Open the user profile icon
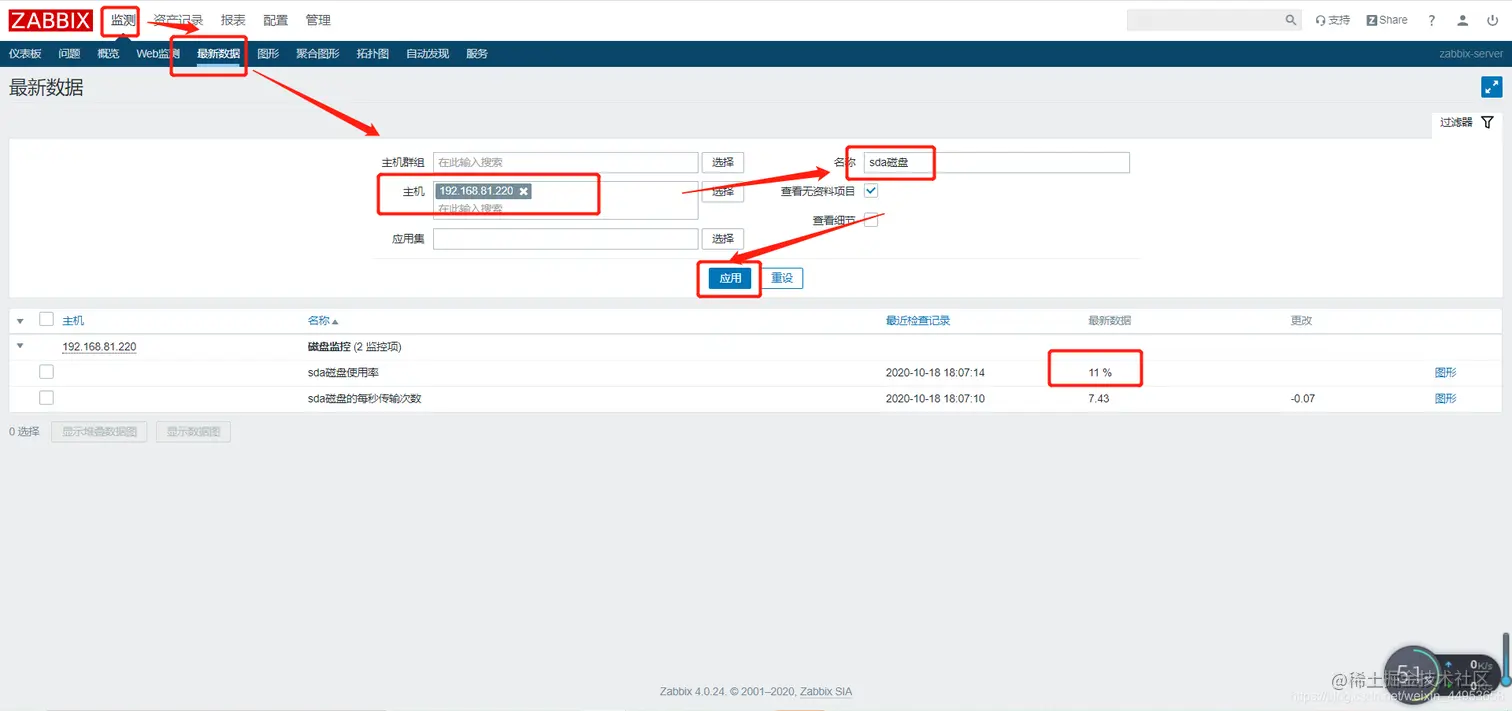The image size is (1512, 711). coord(1463,20)
